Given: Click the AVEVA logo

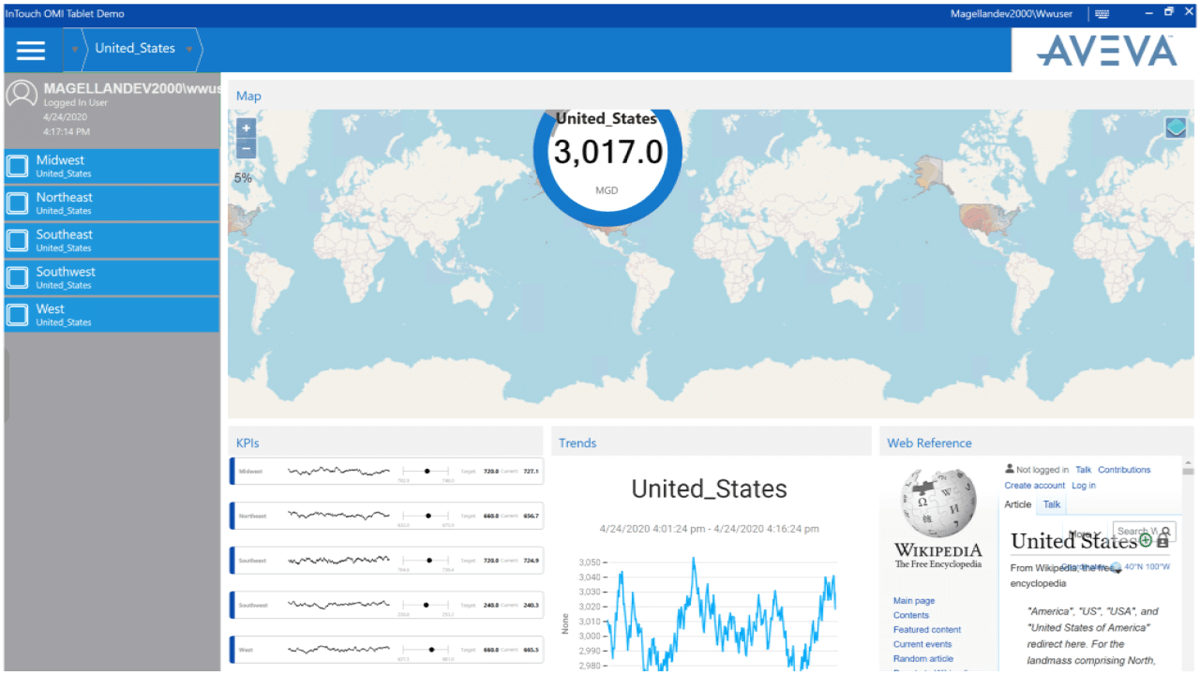Looking at the screenshot, I should (x=1106, y=50).
